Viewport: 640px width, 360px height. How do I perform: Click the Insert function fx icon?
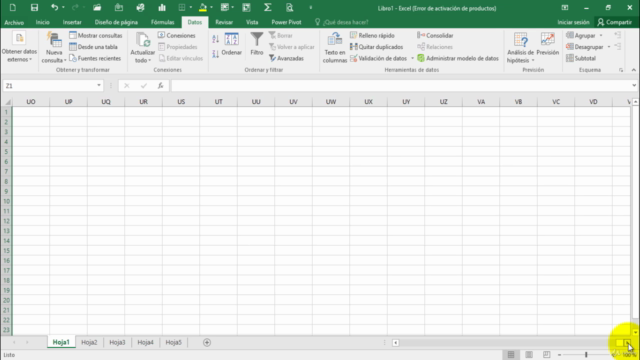coord(160,85)
